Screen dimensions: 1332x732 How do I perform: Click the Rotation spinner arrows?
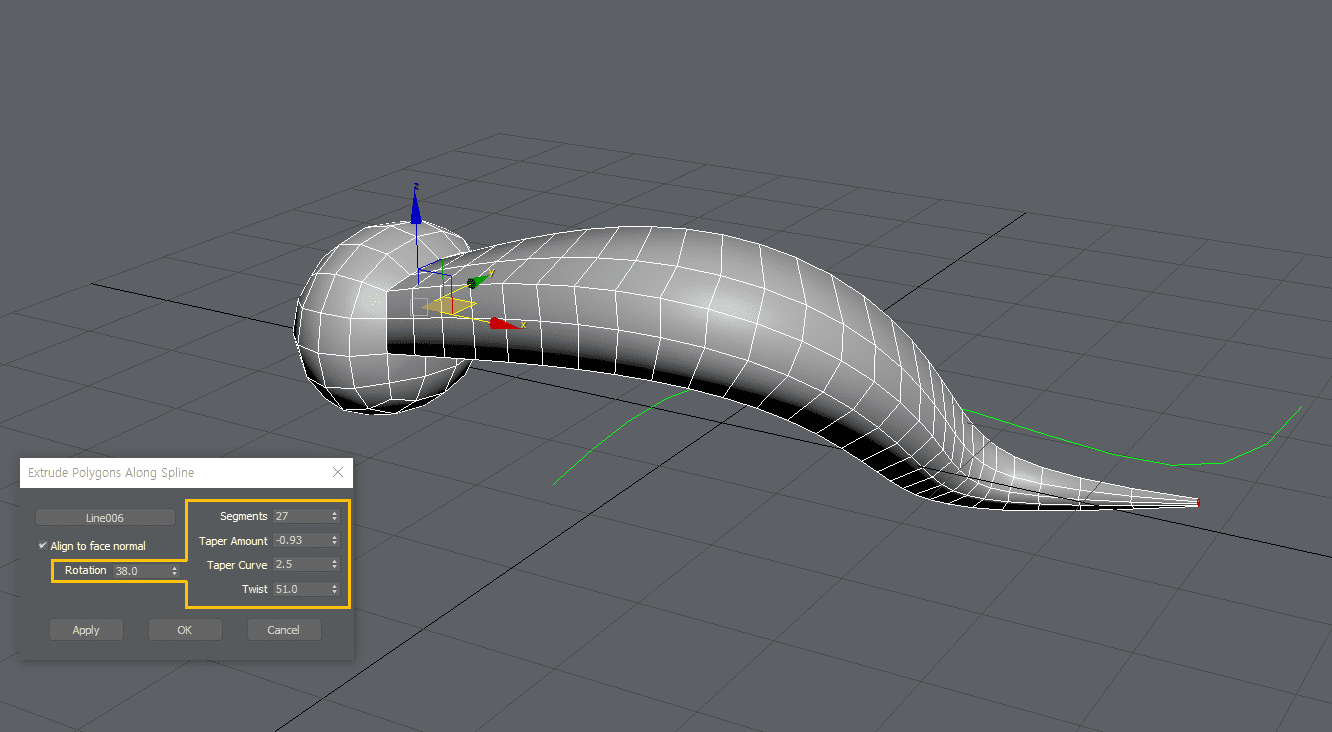pyautogui.click(x=175, y=571)
